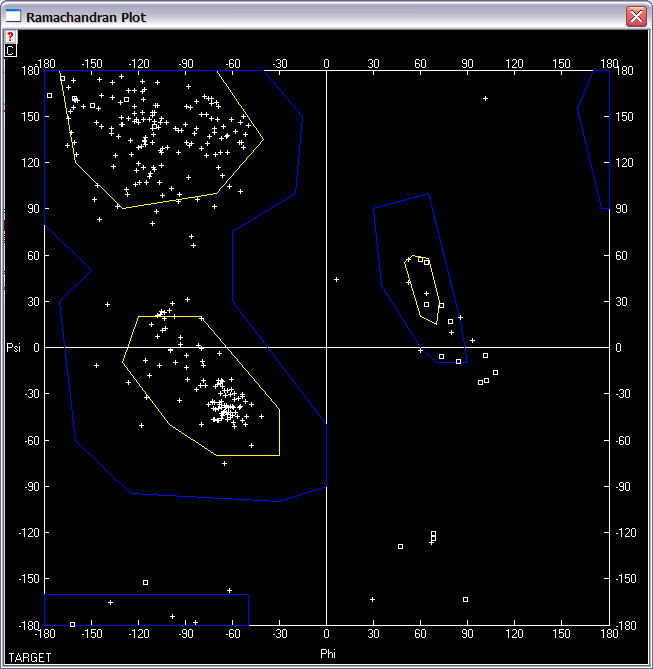Viewport: 653px width, 669px height.
Task: Select cross residue near phi 30, psi -163
Action: coord(372,599)
